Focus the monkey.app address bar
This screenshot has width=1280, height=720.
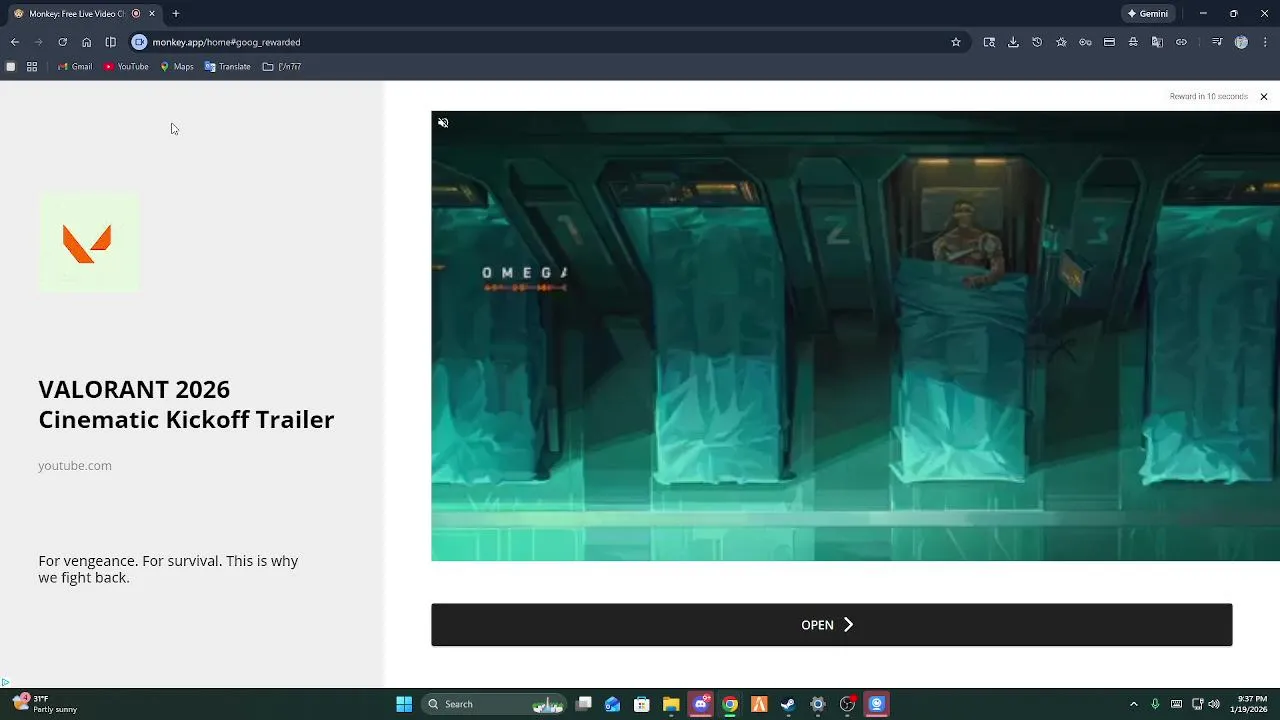coord(550,42)
